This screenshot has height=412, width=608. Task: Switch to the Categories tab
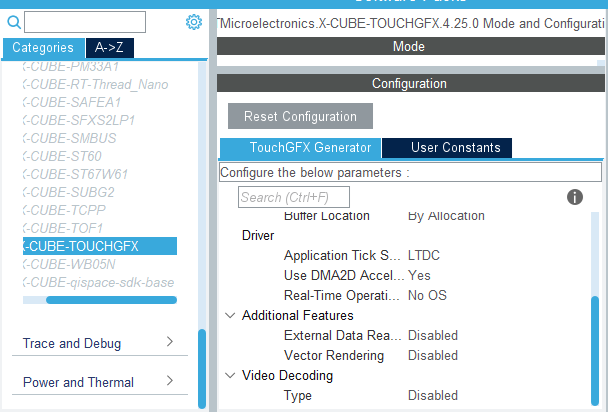[x=43, y=48]
